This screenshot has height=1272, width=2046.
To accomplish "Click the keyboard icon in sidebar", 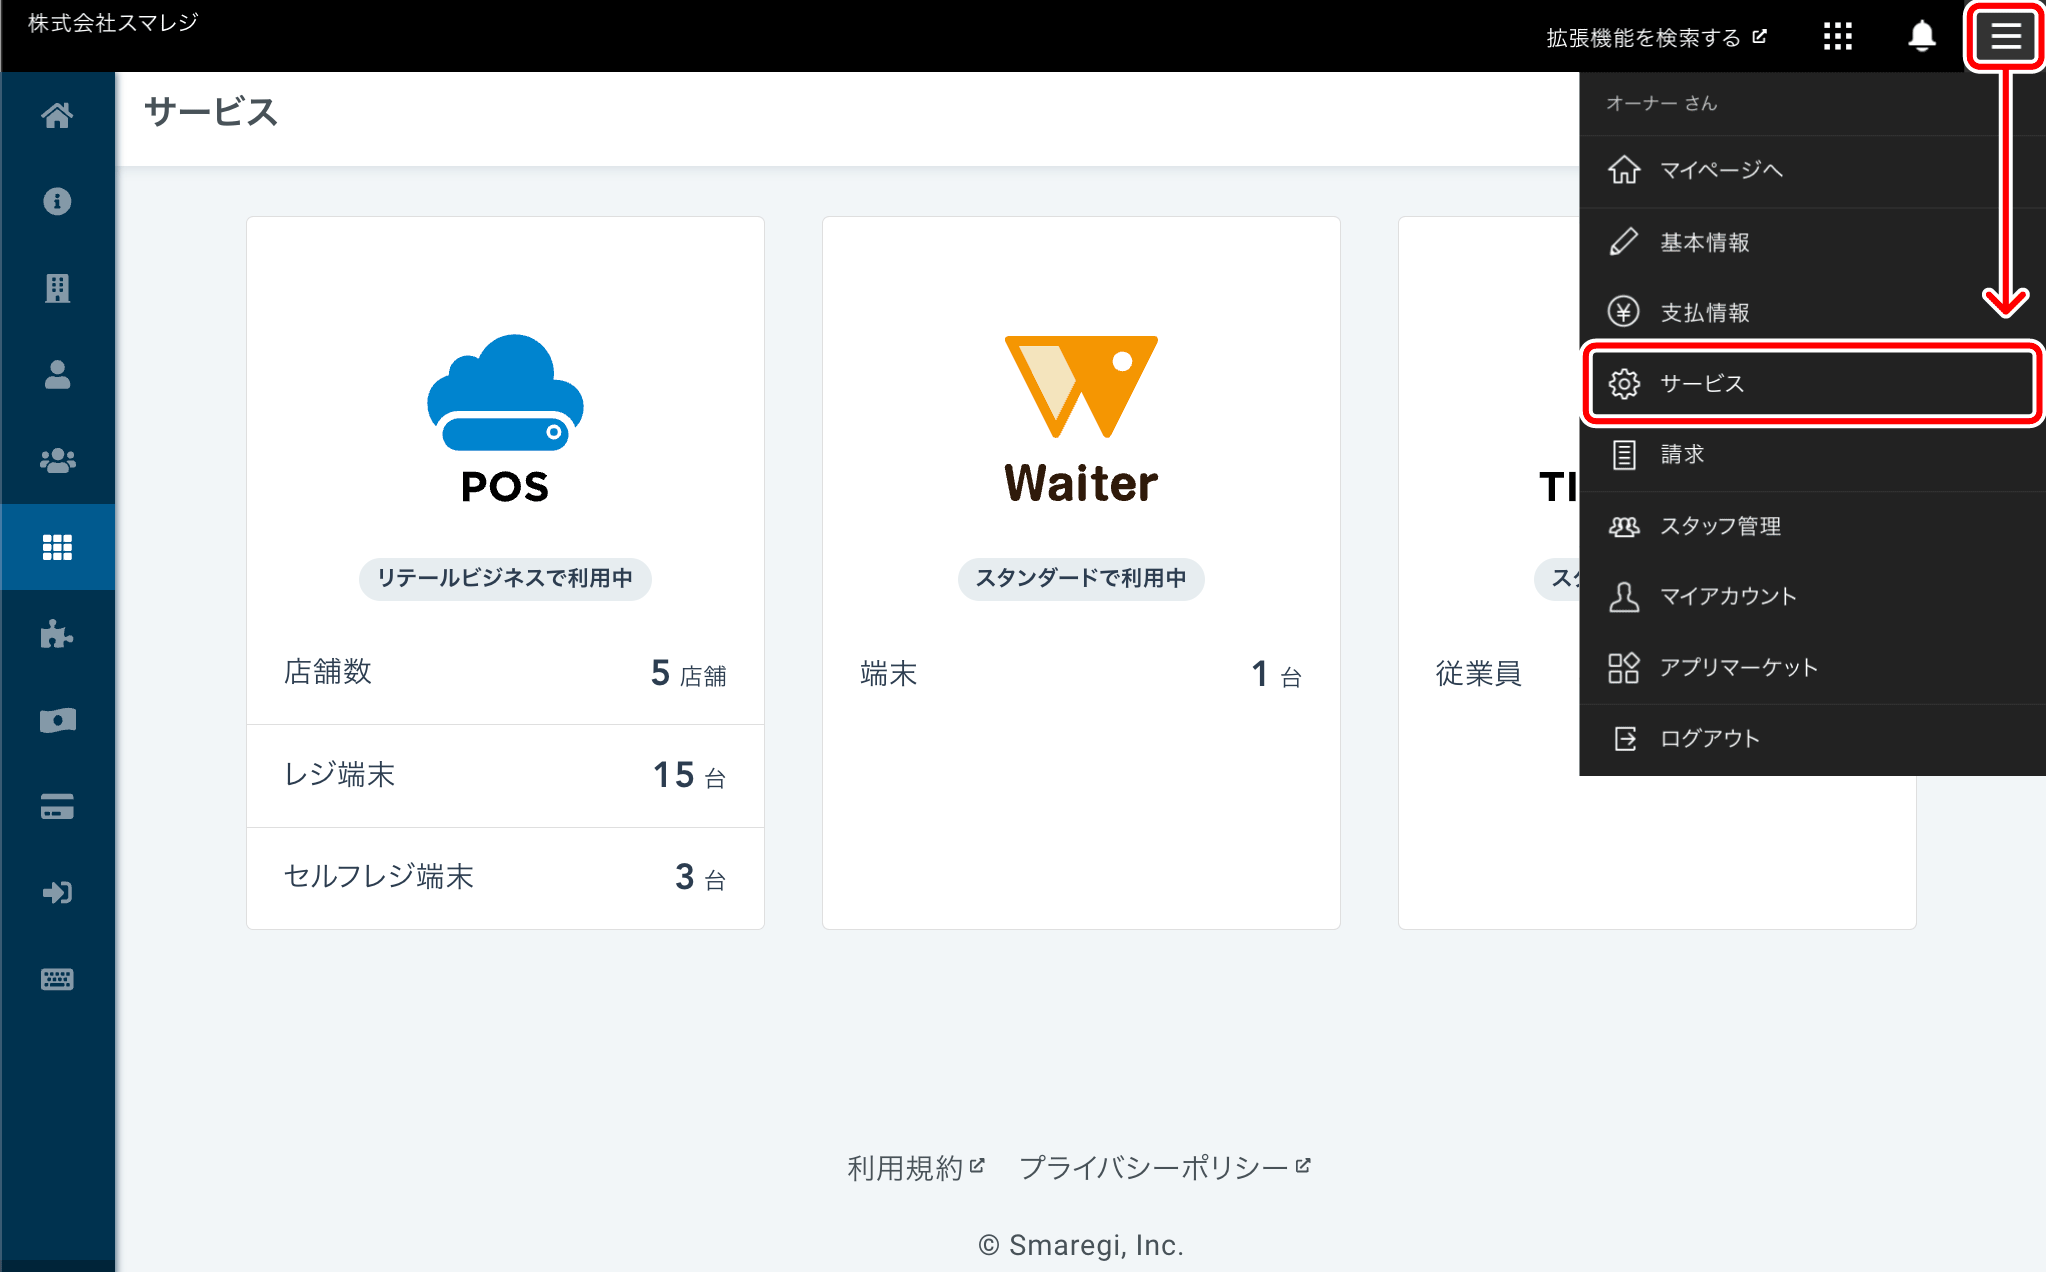I will tap(57, 979).
